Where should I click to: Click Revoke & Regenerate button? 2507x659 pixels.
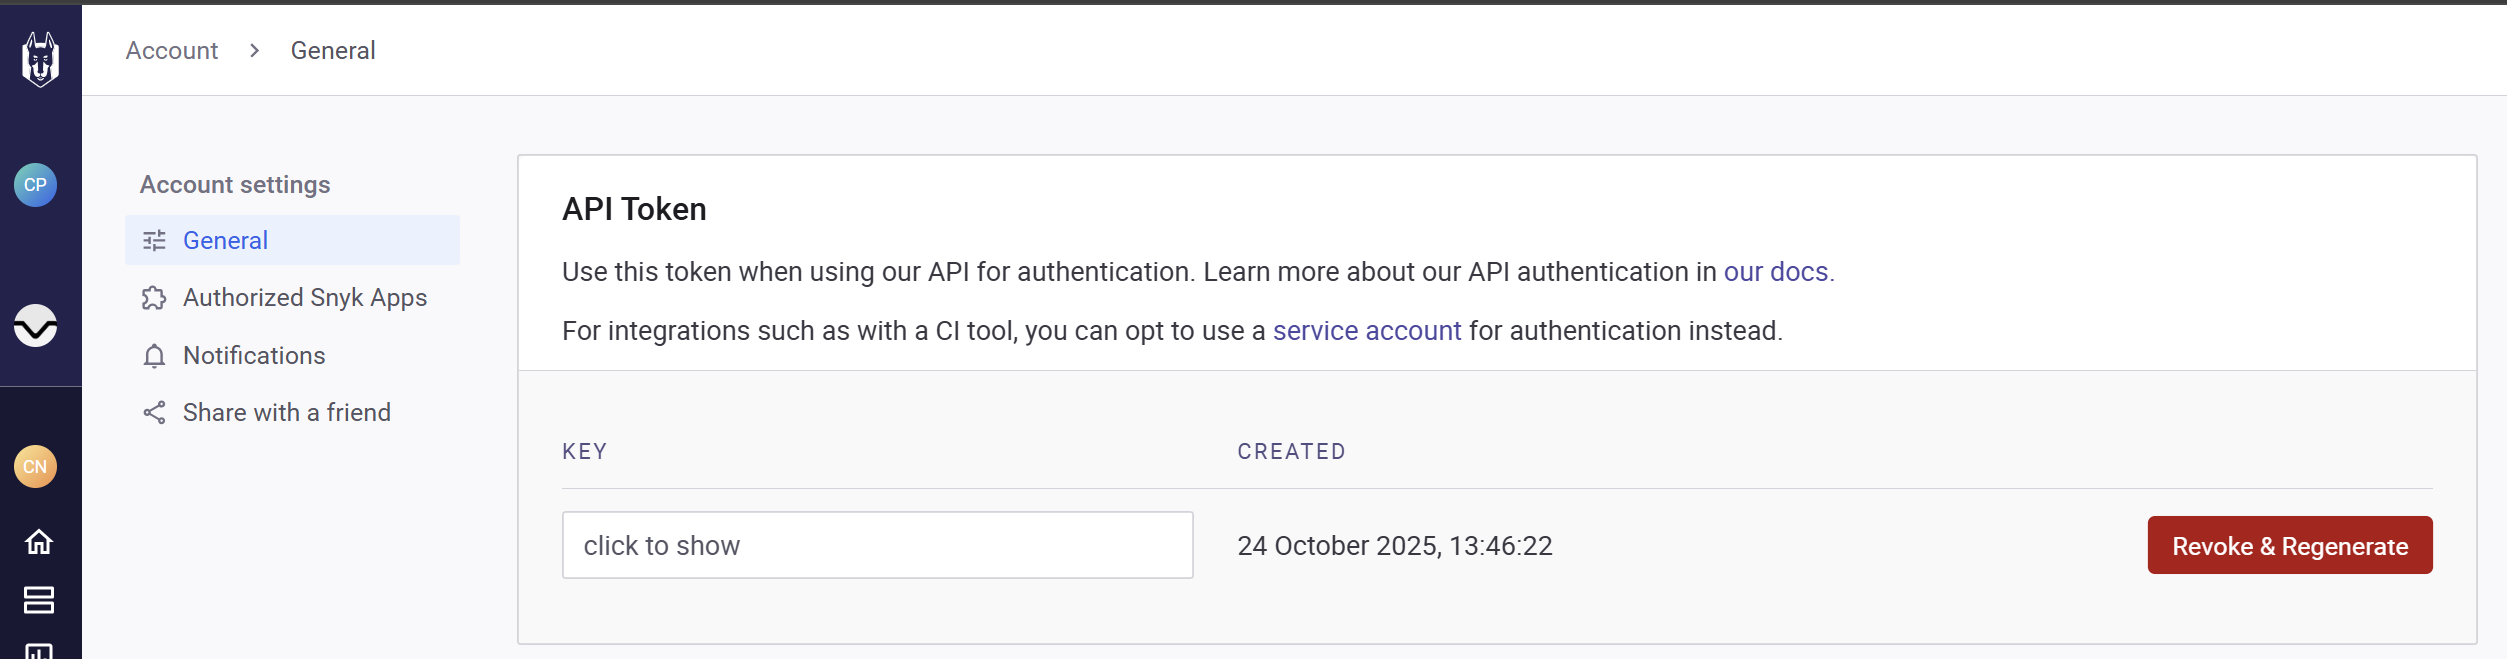pos(2290,545)
